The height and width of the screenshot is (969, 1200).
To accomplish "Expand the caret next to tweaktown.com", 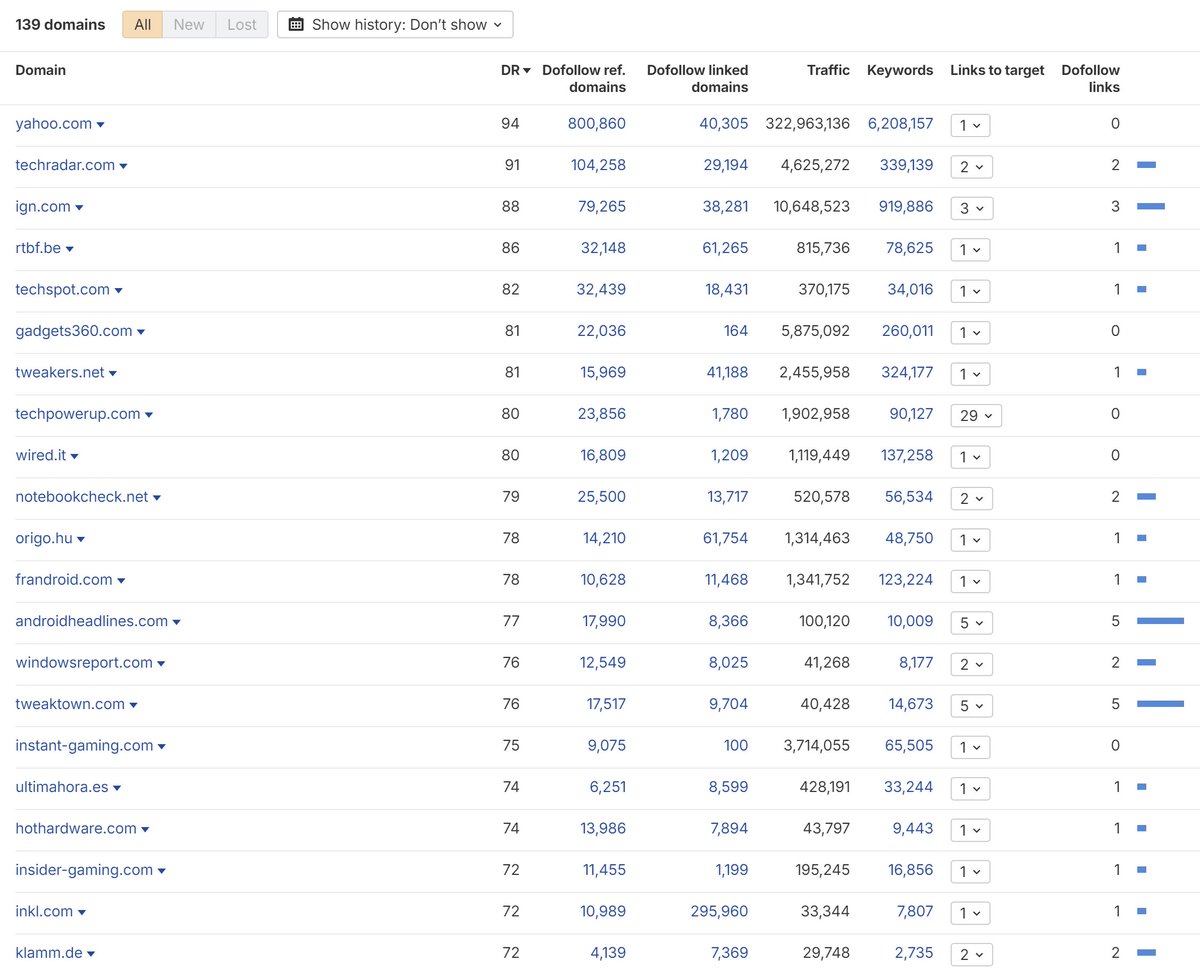I will tap(133, 705).
